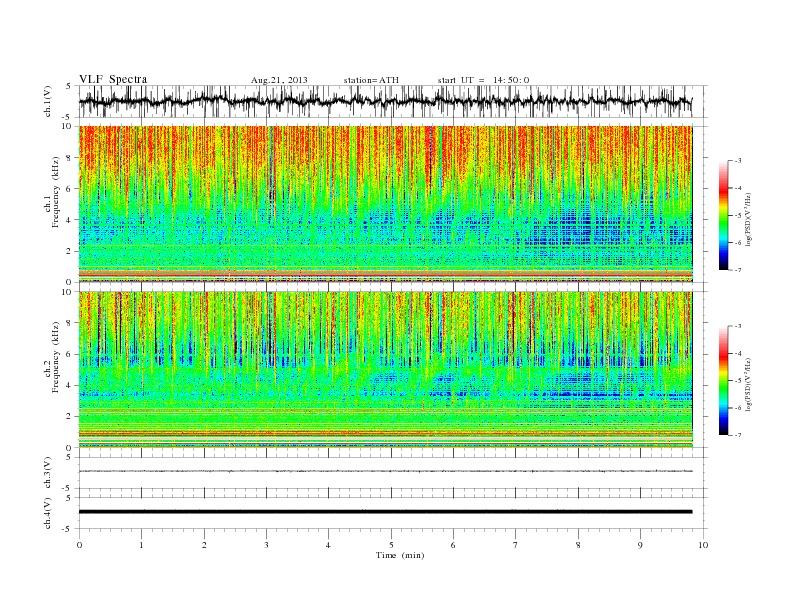Click time axis tick label "10" at the right end

pos(703,545)
